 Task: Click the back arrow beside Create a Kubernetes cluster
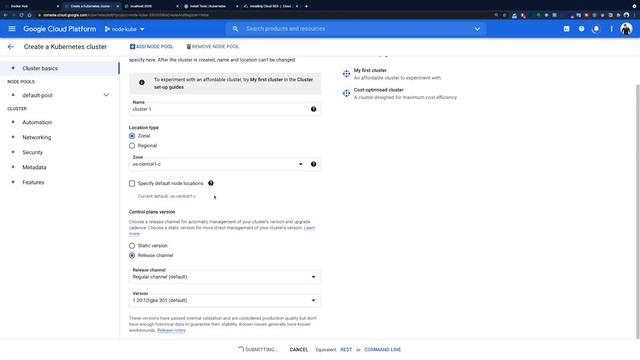coord(11,47)
